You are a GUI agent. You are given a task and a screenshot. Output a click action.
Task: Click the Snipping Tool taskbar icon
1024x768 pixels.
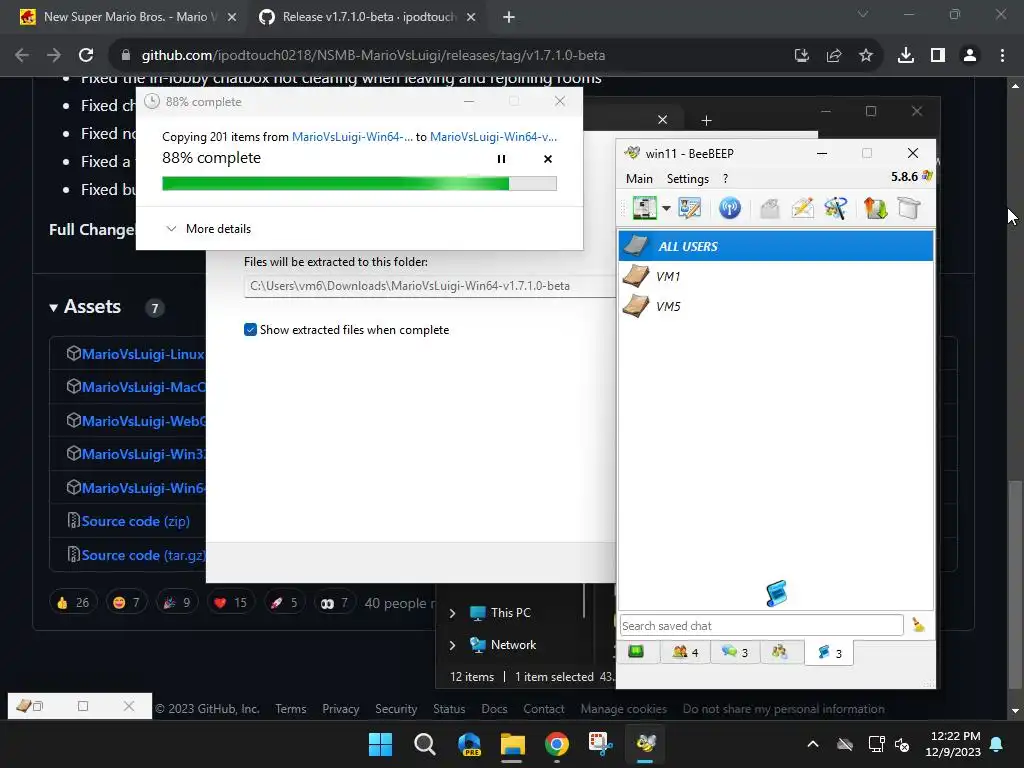coord(601,744)
